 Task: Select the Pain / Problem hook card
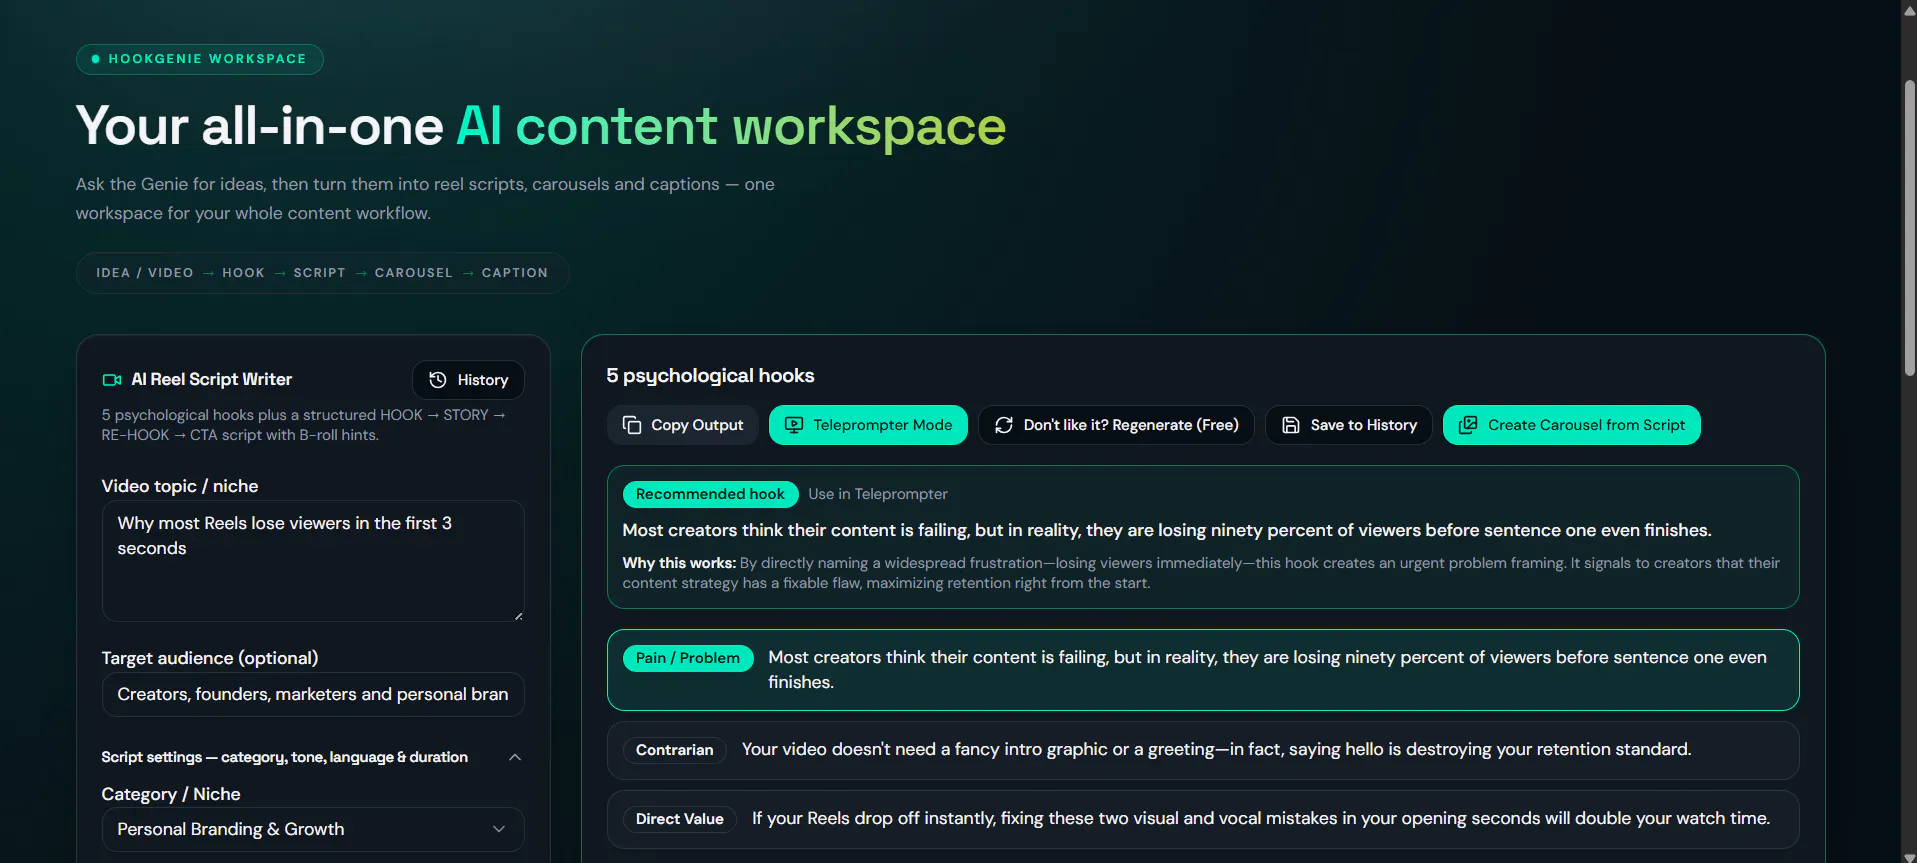click(1203, 670)
